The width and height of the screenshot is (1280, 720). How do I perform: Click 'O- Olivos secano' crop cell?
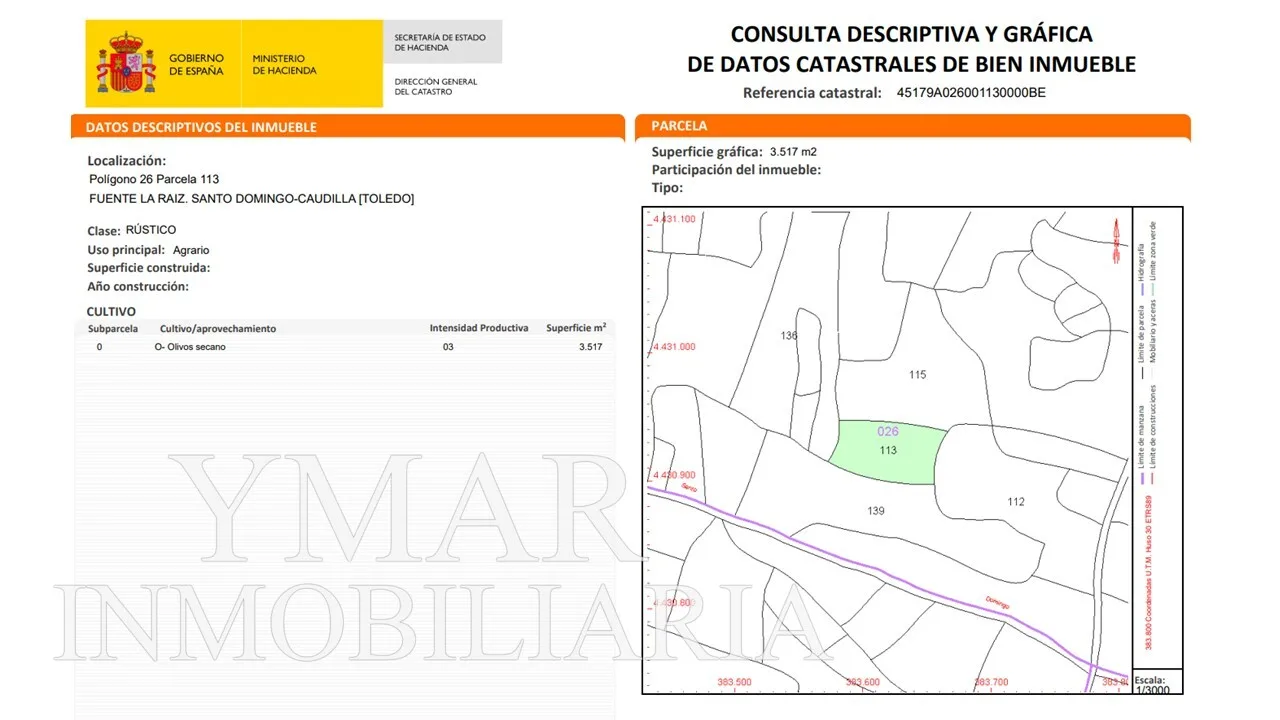coord(190,347)
